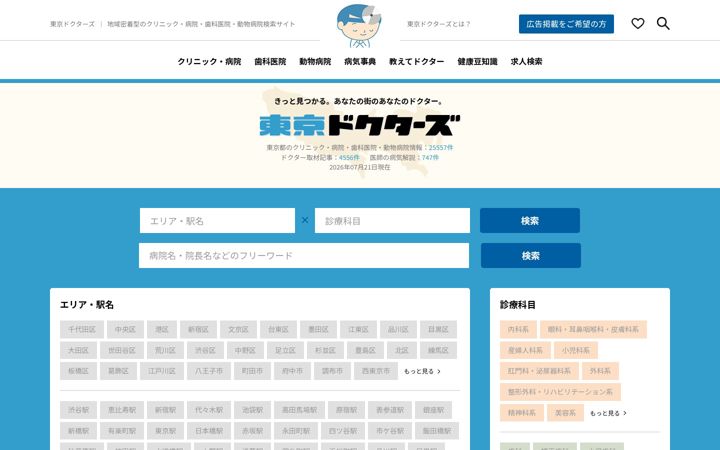Screen dimensions: 720x450
Task: Select the 新宿区 area tag
Action: click(x=198, y=329)
